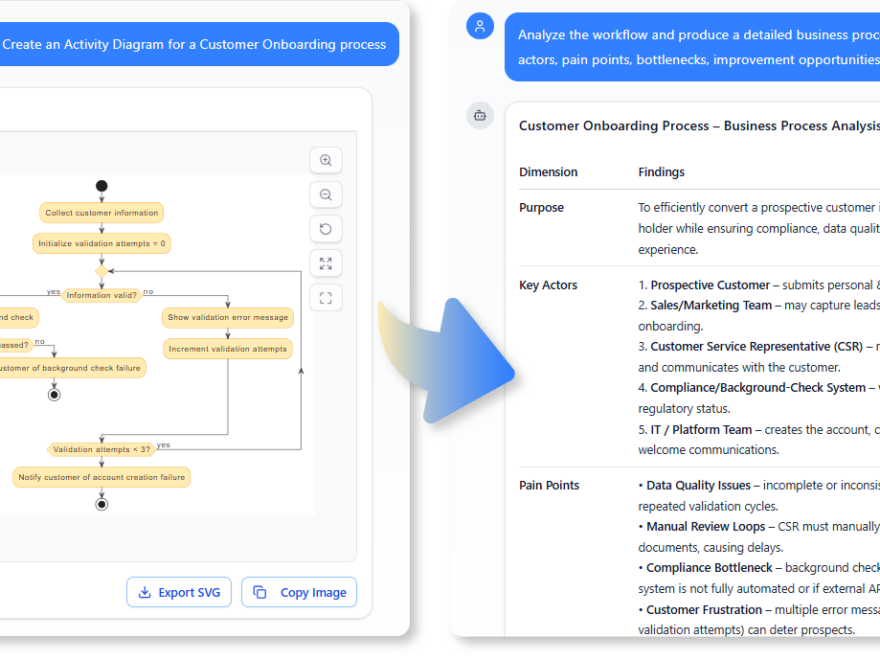Click the download icon inside Export SVG
Screen dimensions: 880x660
click(142, 592)
